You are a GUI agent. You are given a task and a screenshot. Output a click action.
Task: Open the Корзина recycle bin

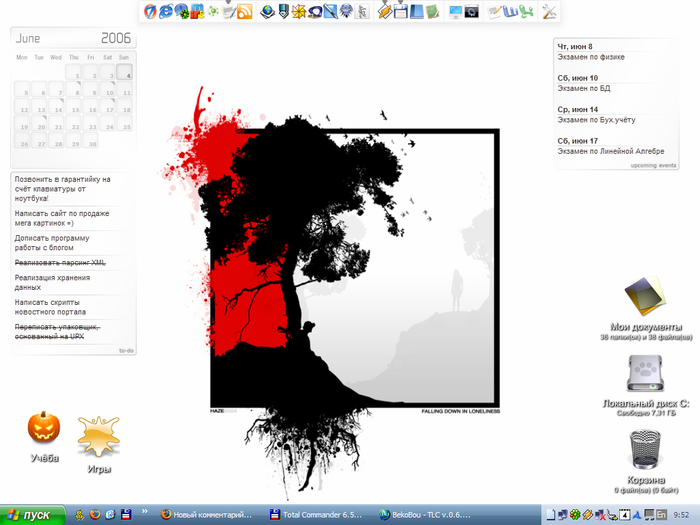point(646,449)
